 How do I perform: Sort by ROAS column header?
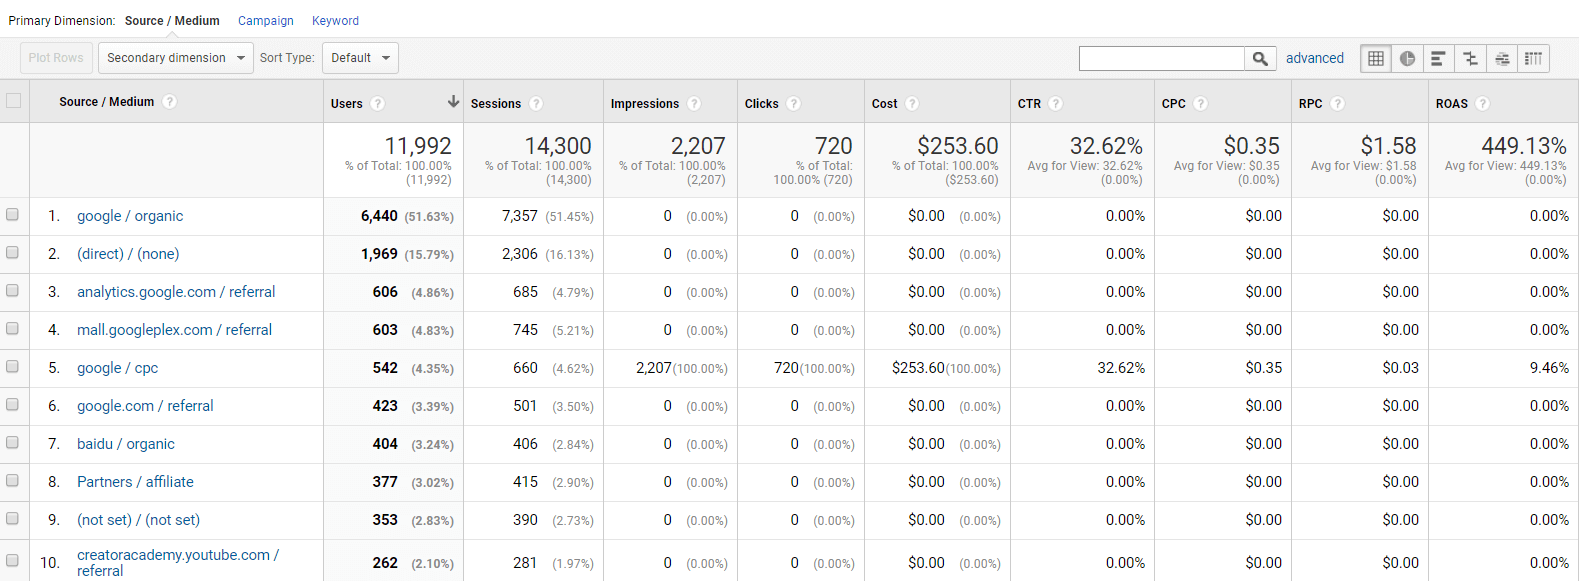coord(1452,104)
